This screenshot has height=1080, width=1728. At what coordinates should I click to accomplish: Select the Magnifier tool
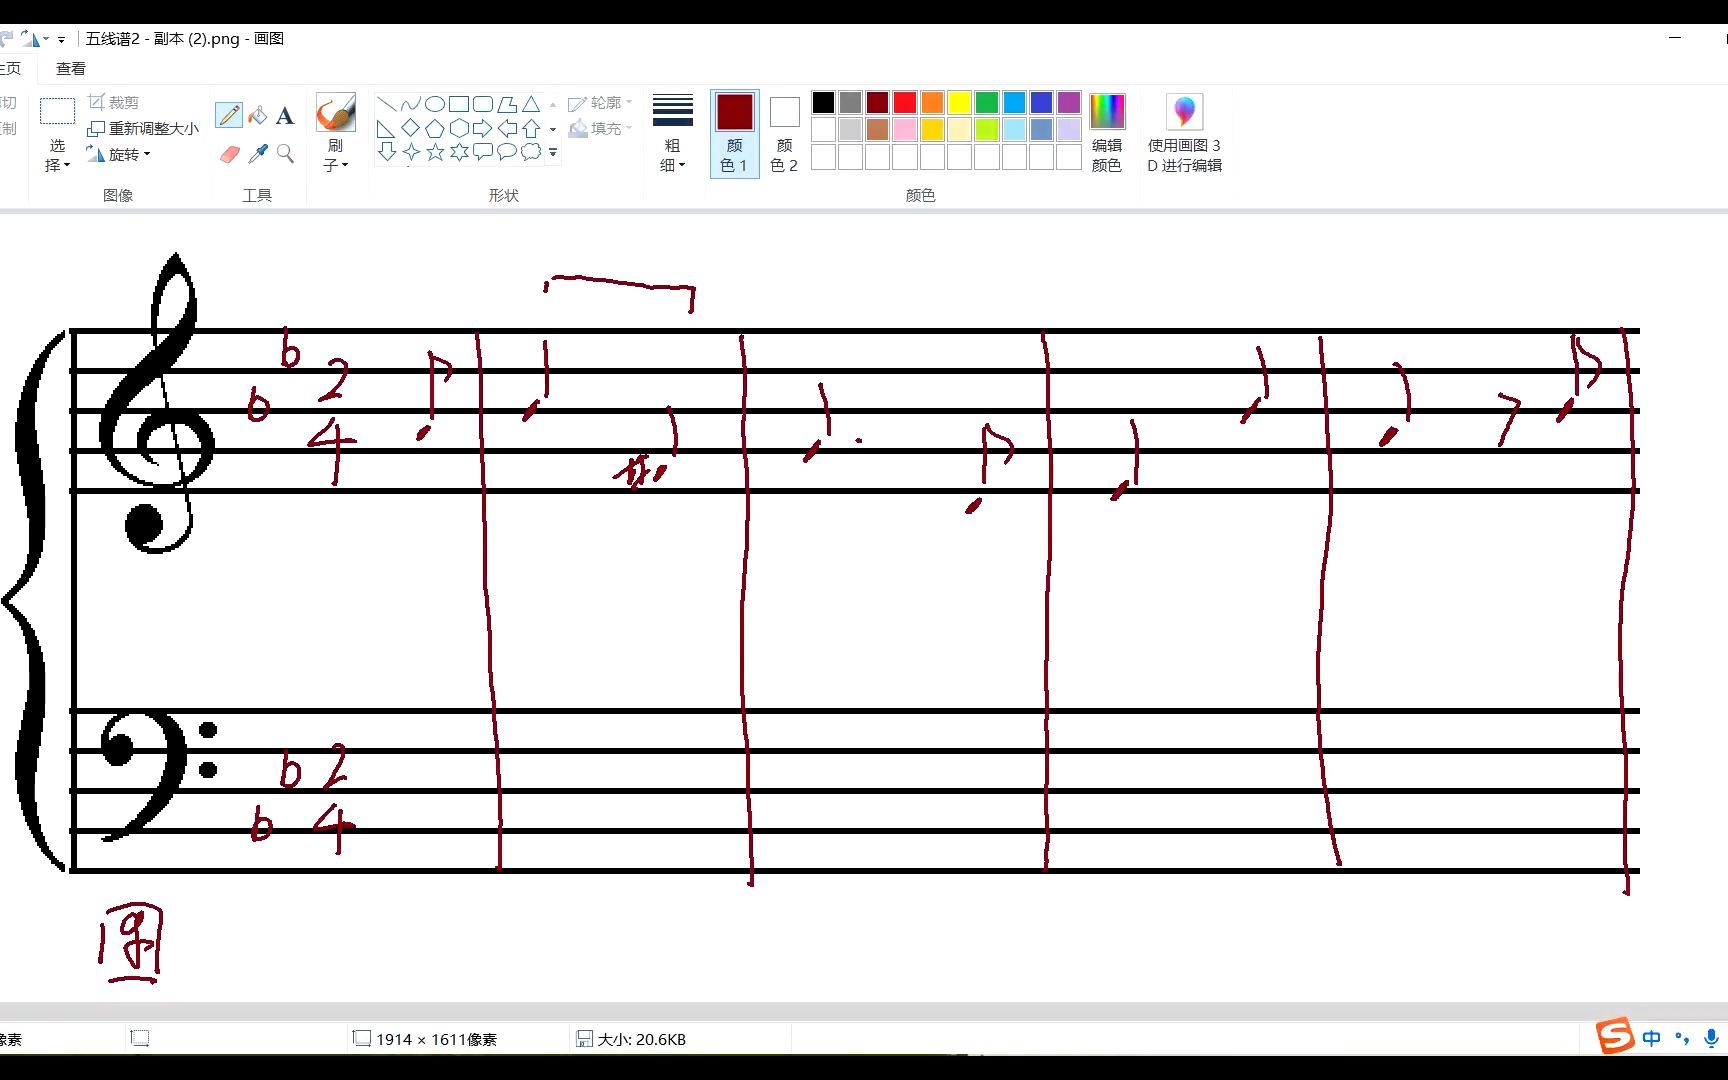coord(285,154)
